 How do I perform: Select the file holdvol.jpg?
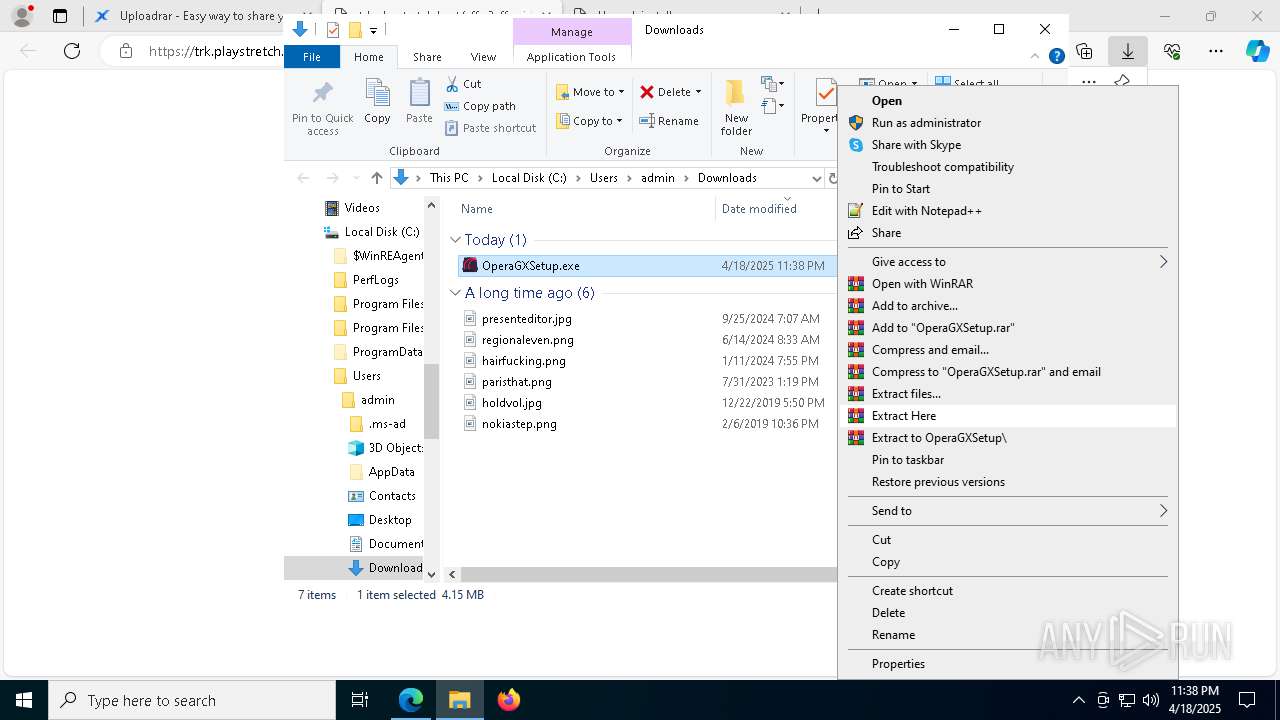click(511, 403)
